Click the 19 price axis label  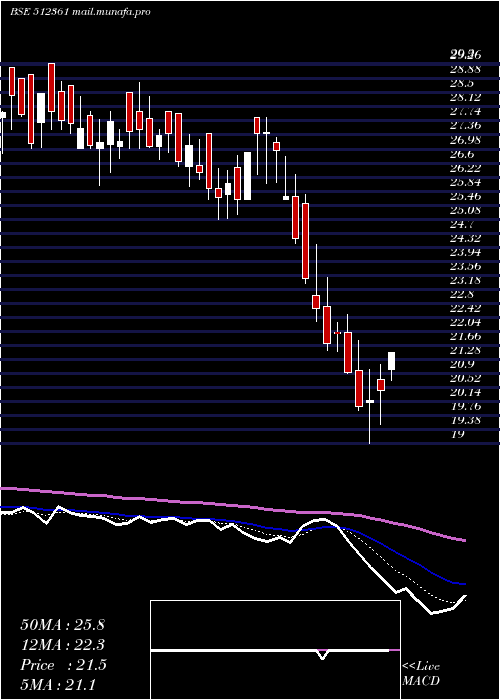[x=458, y=434]
